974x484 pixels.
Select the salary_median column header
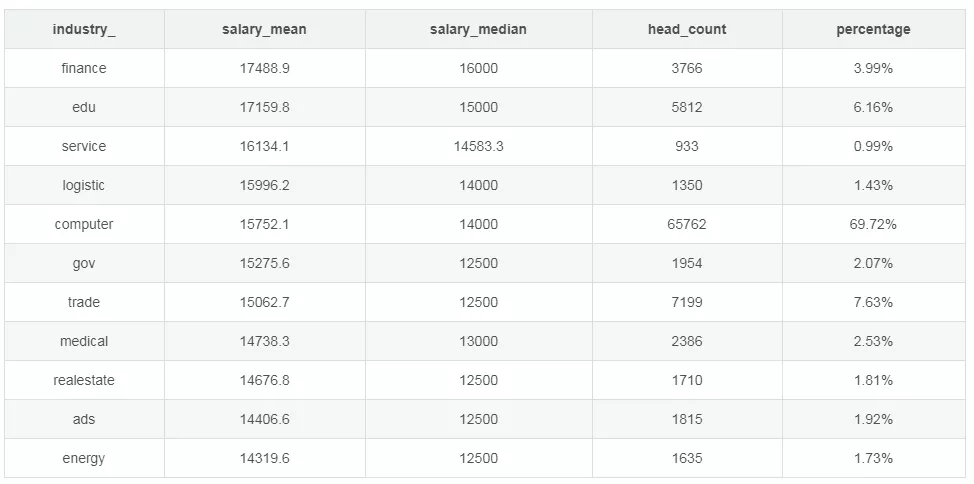(x=478, y=29)
